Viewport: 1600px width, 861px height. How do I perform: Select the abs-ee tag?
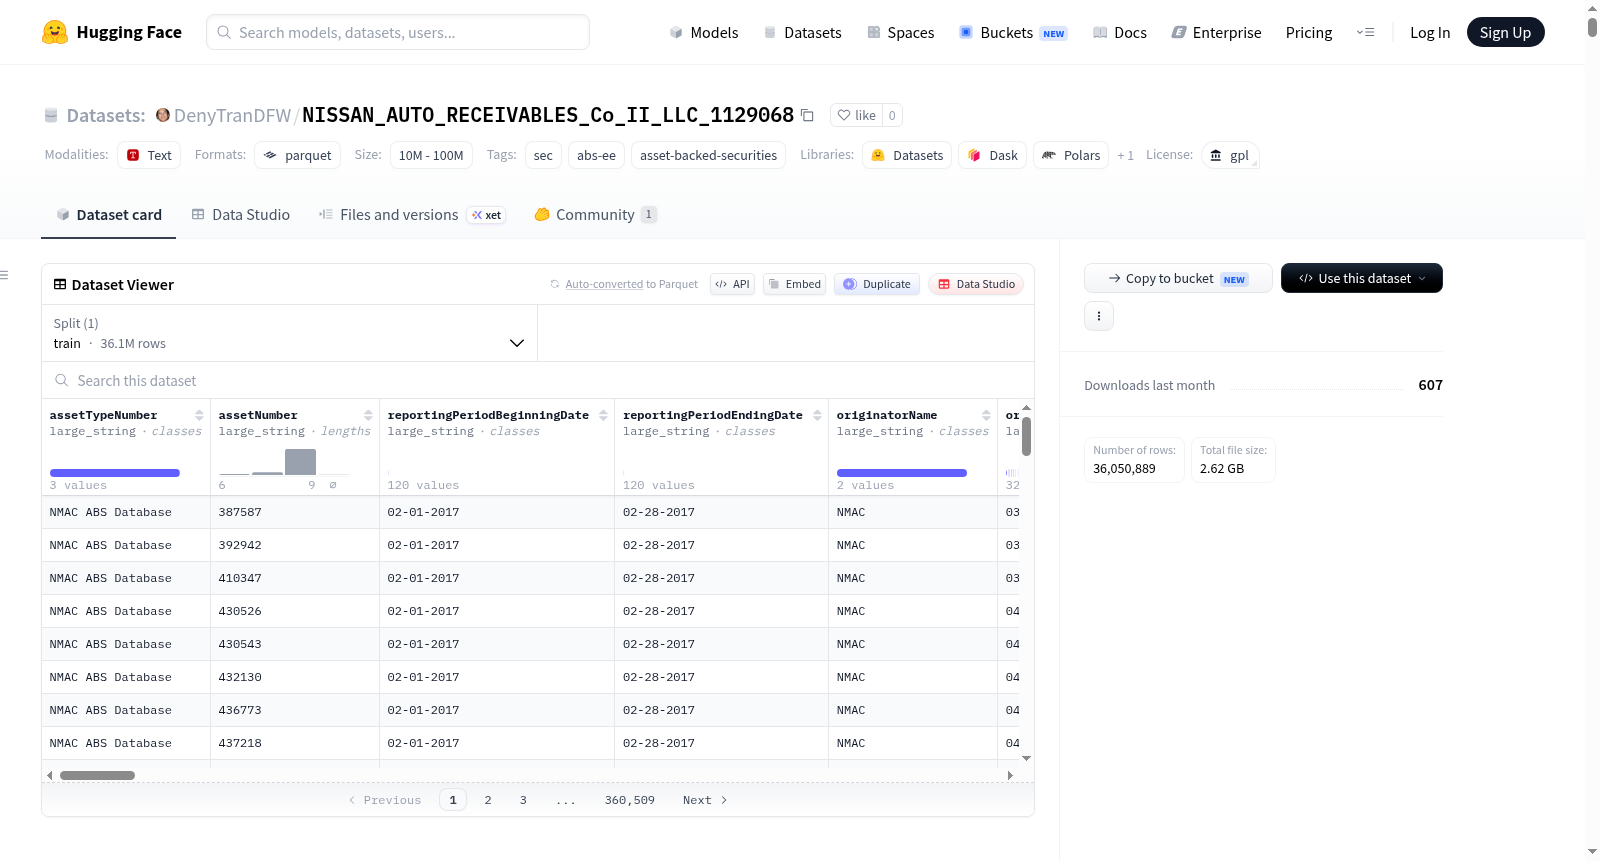click(597, 155)
